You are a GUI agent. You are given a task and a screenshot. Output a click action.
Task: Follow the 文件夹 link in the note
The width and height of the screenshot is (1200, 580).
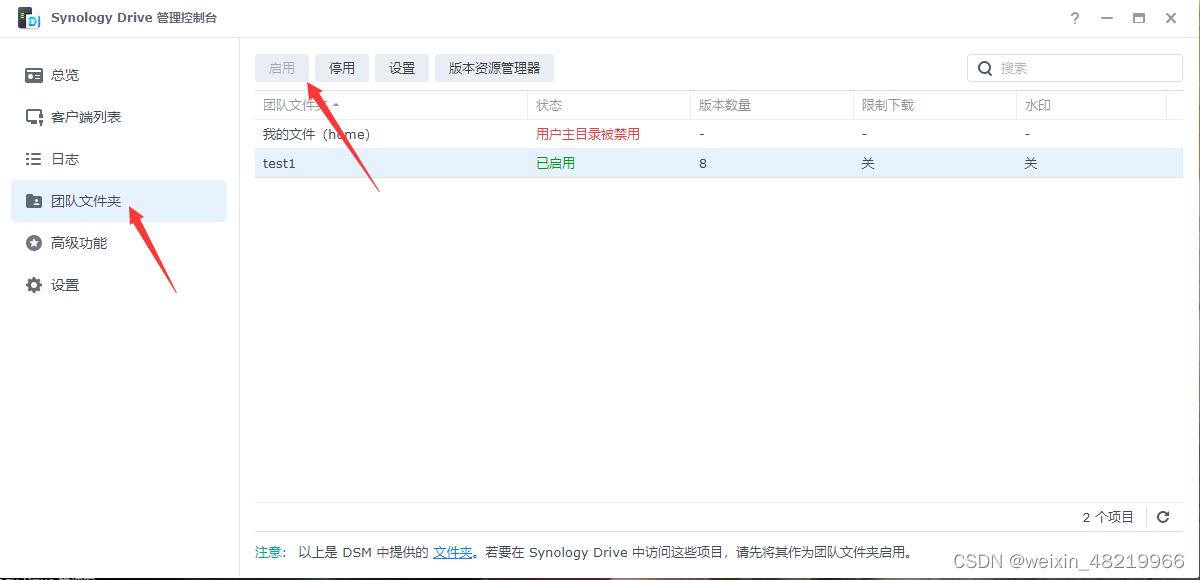pos(452,552)
